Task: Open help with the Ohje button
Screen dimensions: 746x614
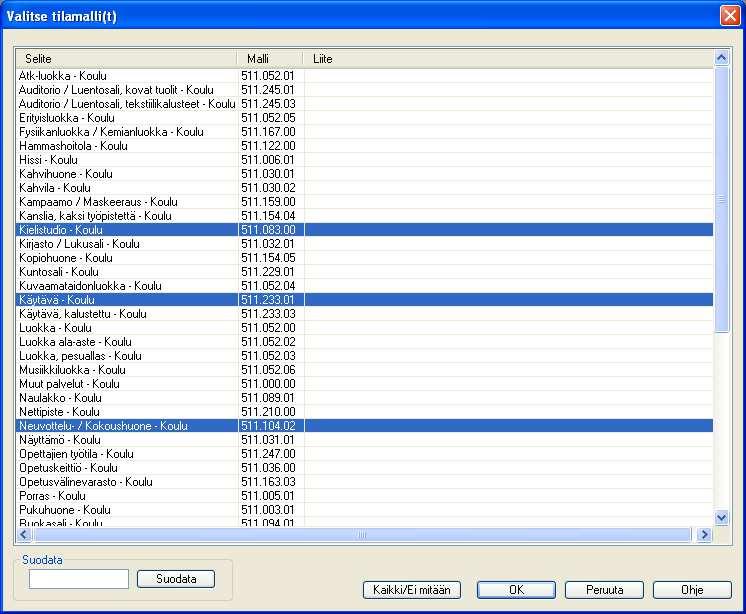Action: click(692, 590)
